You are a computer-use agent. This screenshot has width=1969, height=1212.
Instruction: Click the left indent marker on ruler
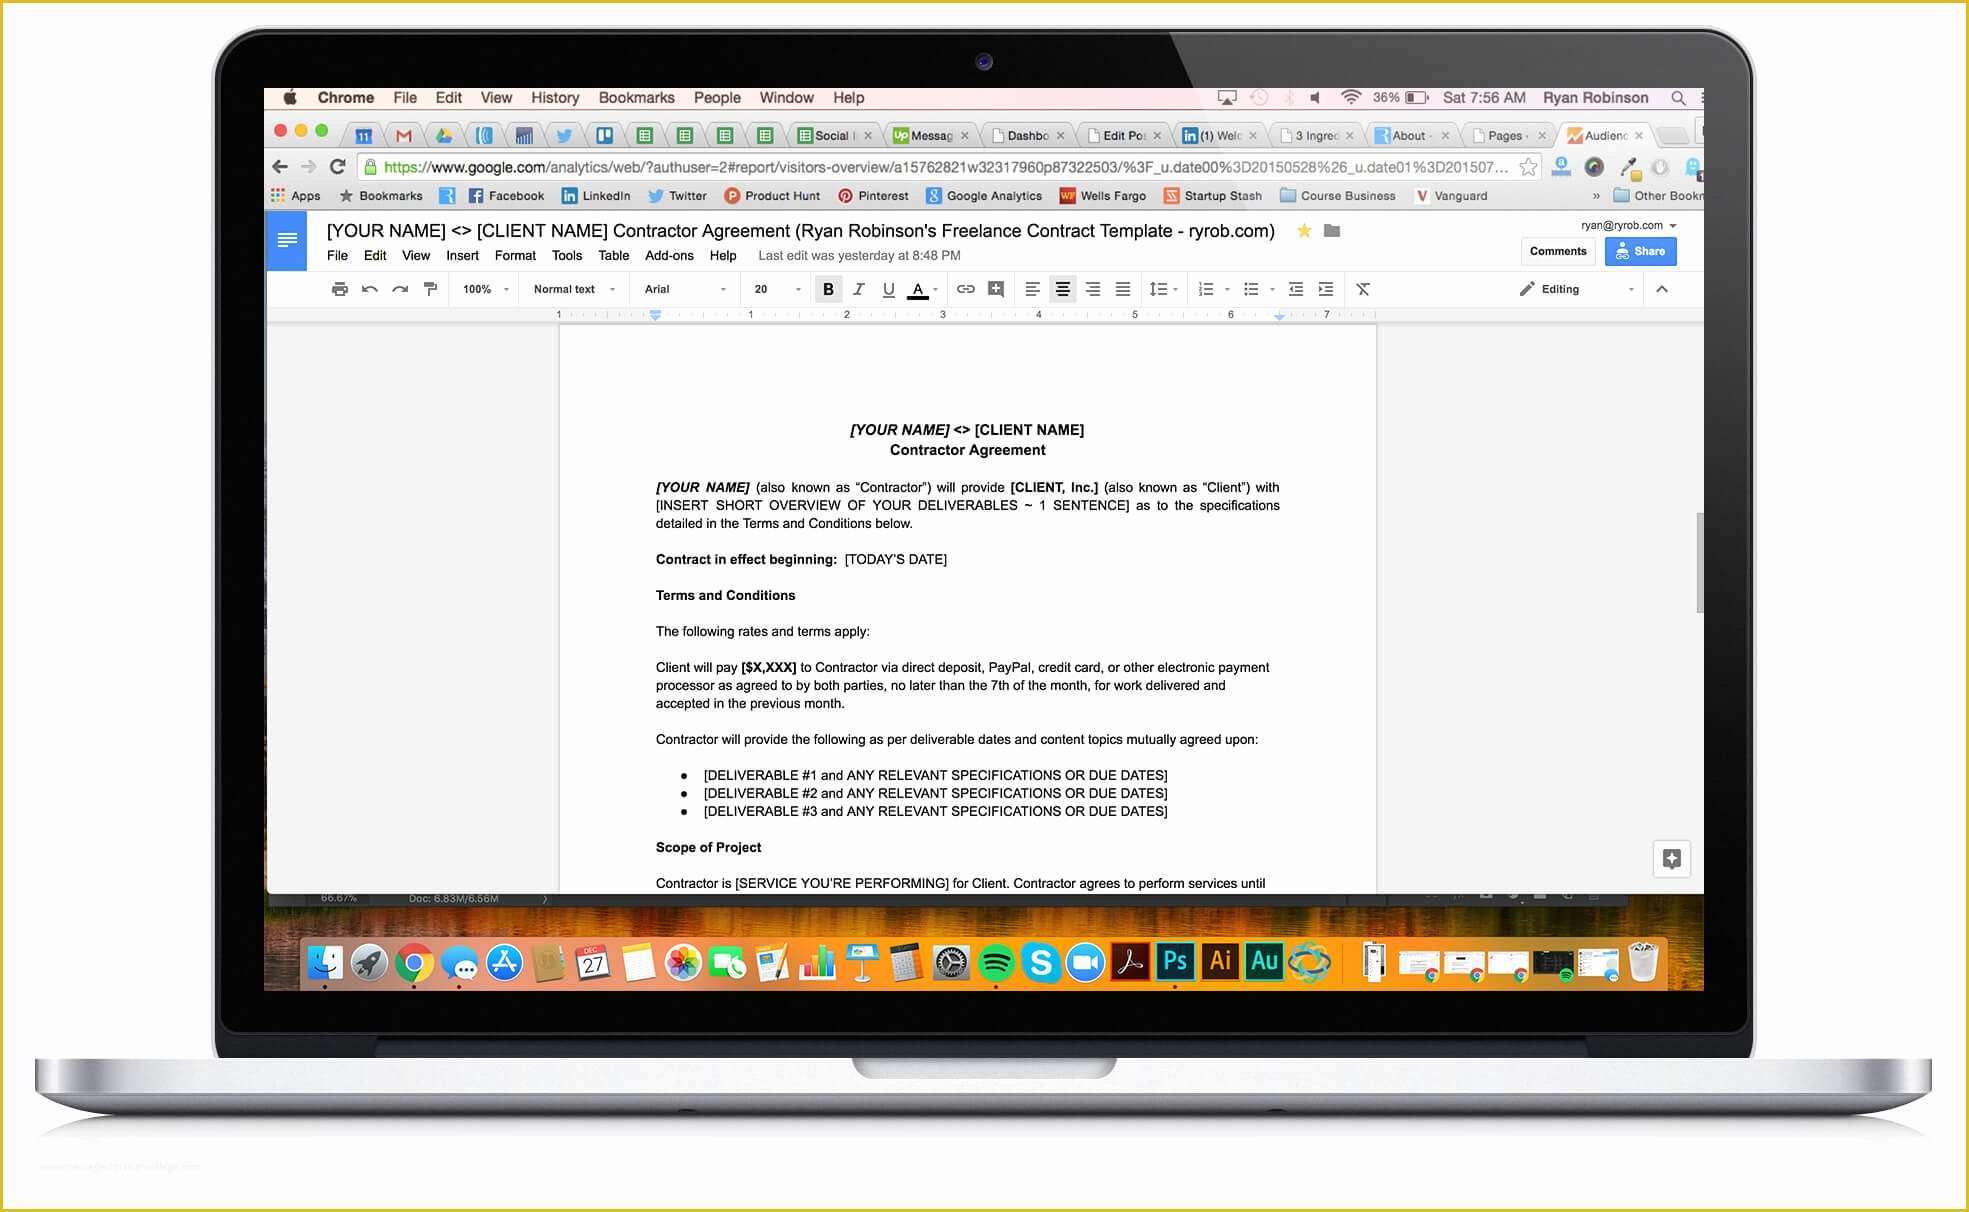(x=655, y=315)
